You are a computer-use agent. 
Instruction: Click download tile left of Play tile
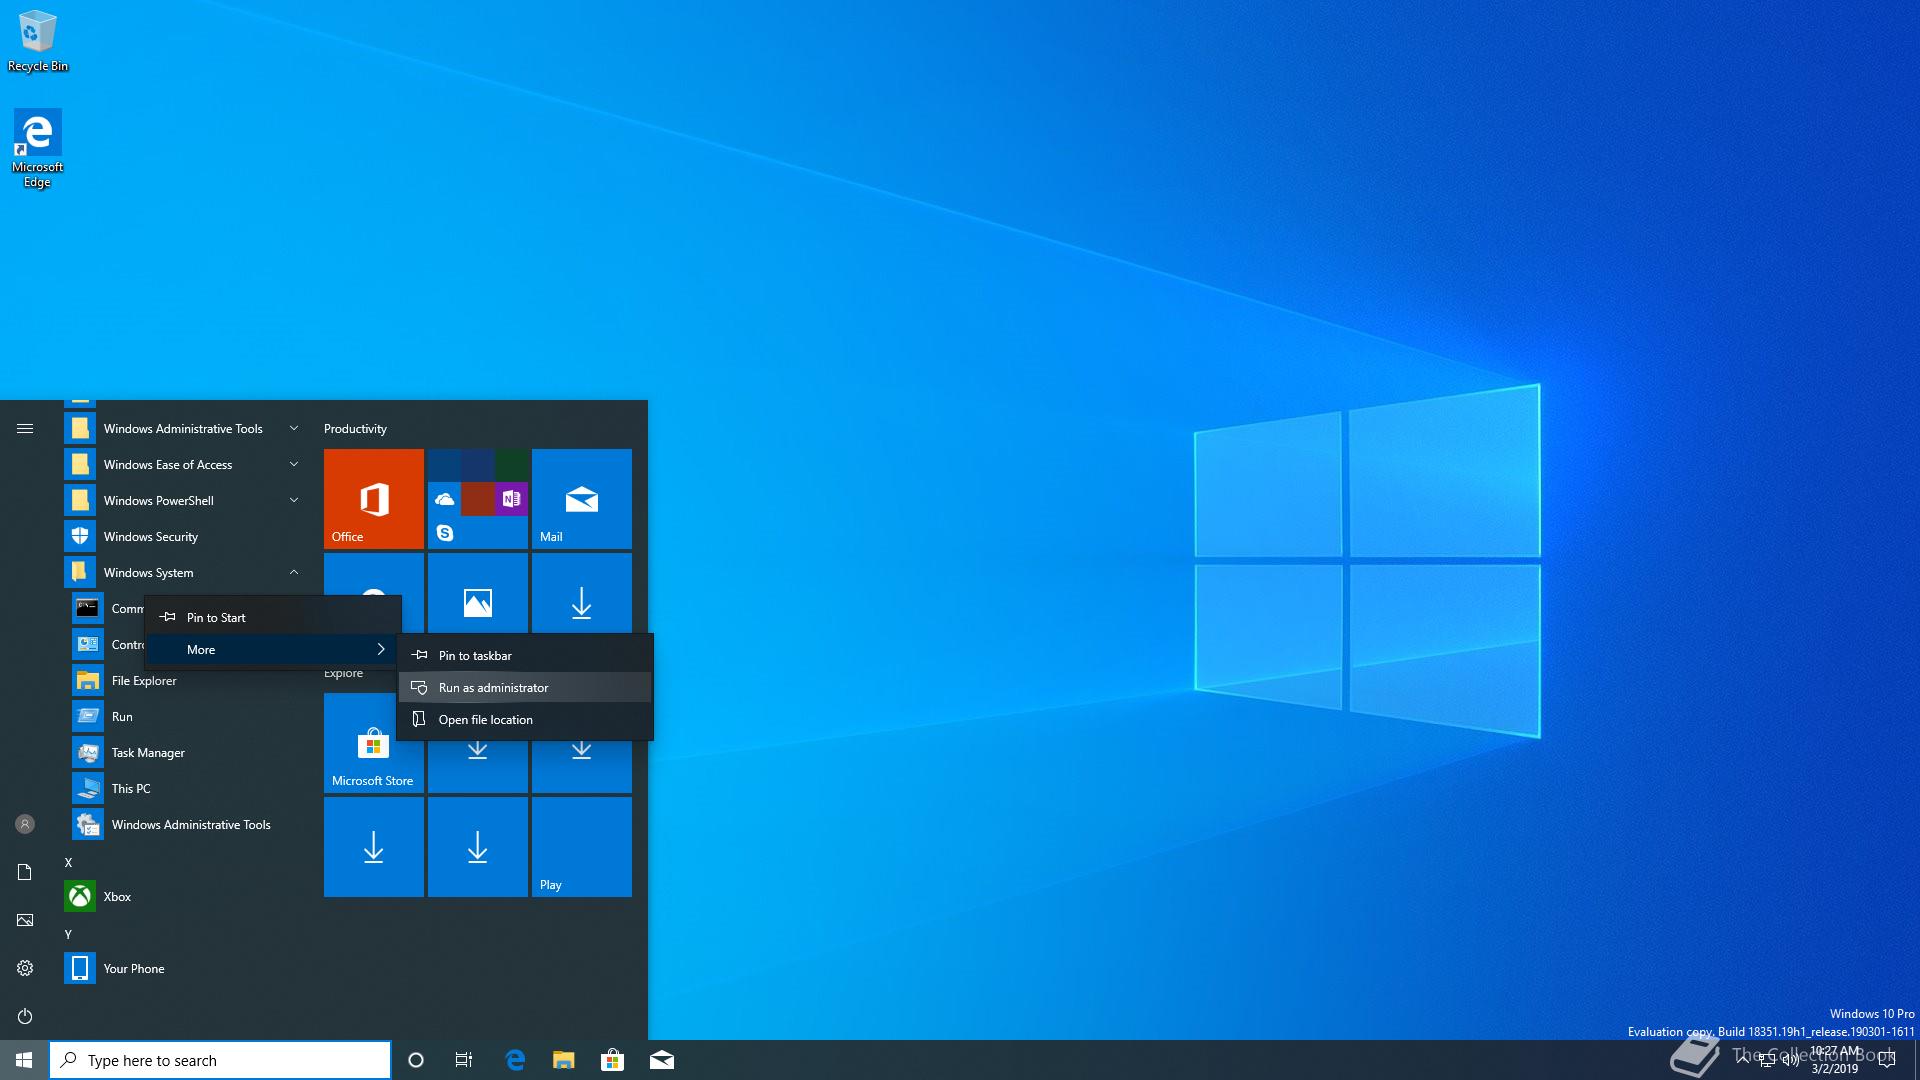coord(478,847)
